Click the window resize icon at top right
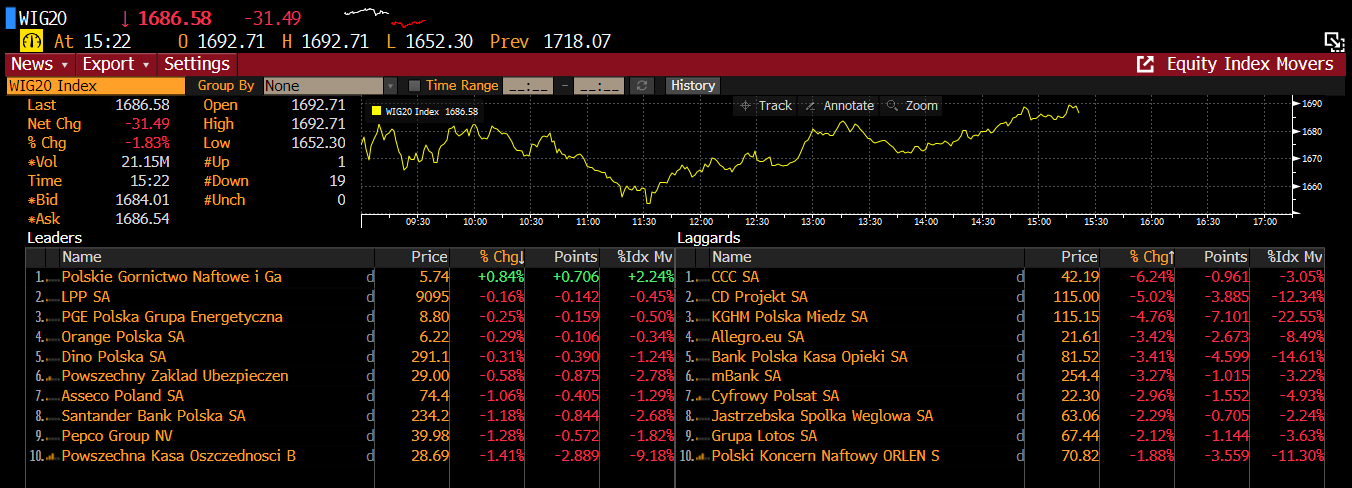The image size is (1352, 488). coord(1333,41)
